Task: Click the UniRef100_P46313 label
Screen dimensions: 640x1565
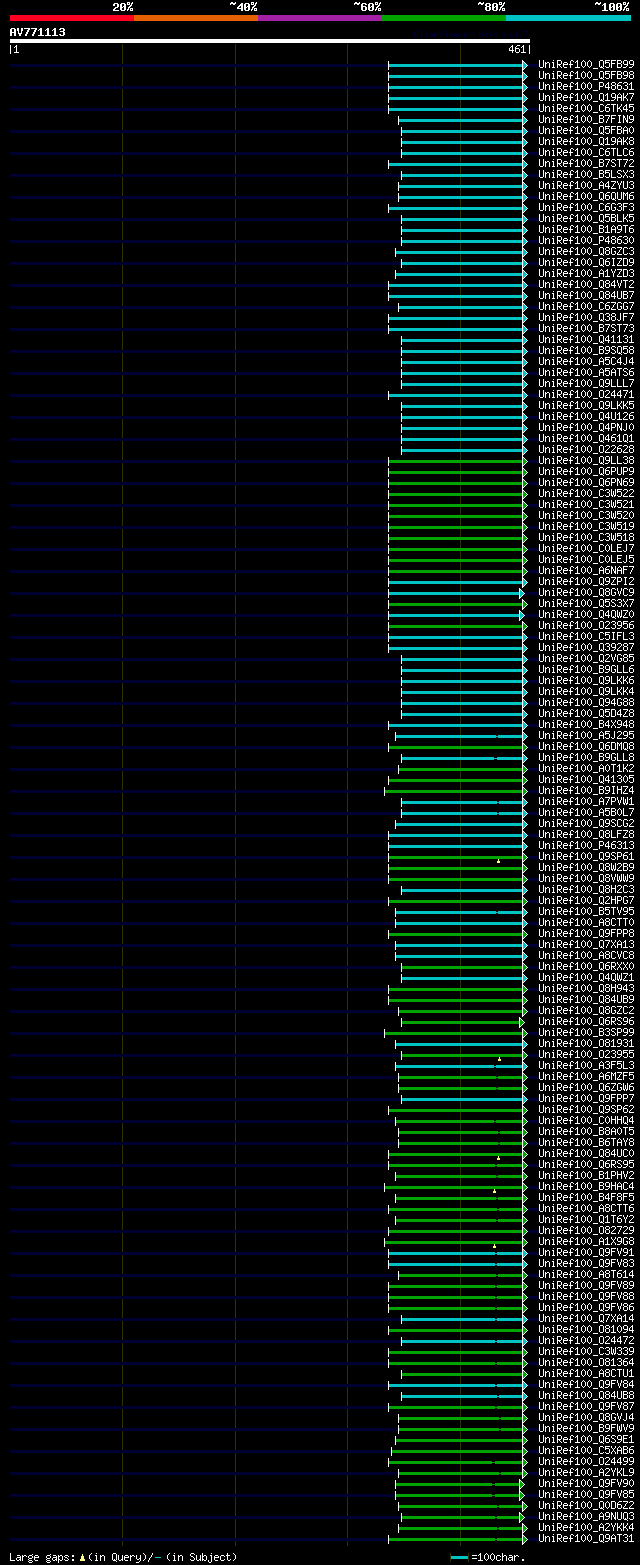Action: coord(585,846)
